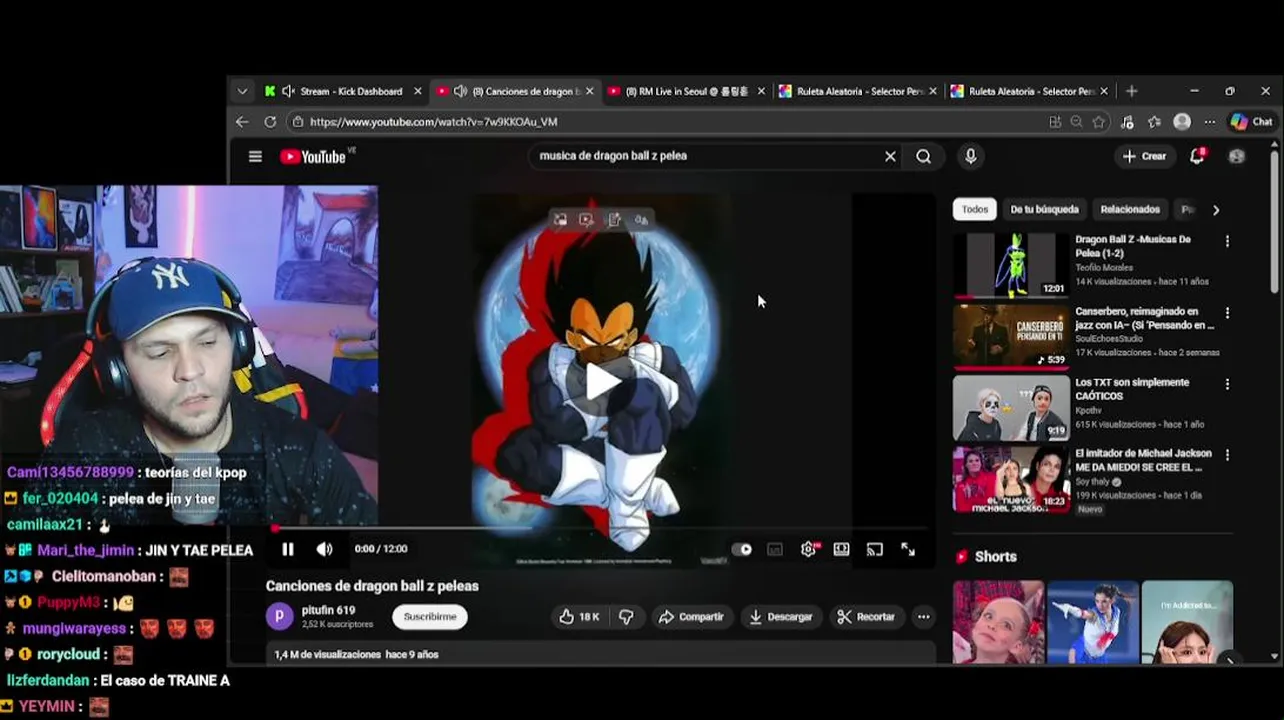Click the Crear button
Image resolution: width=1284 pixels, height=720 pixels.
pos(1144,156)
